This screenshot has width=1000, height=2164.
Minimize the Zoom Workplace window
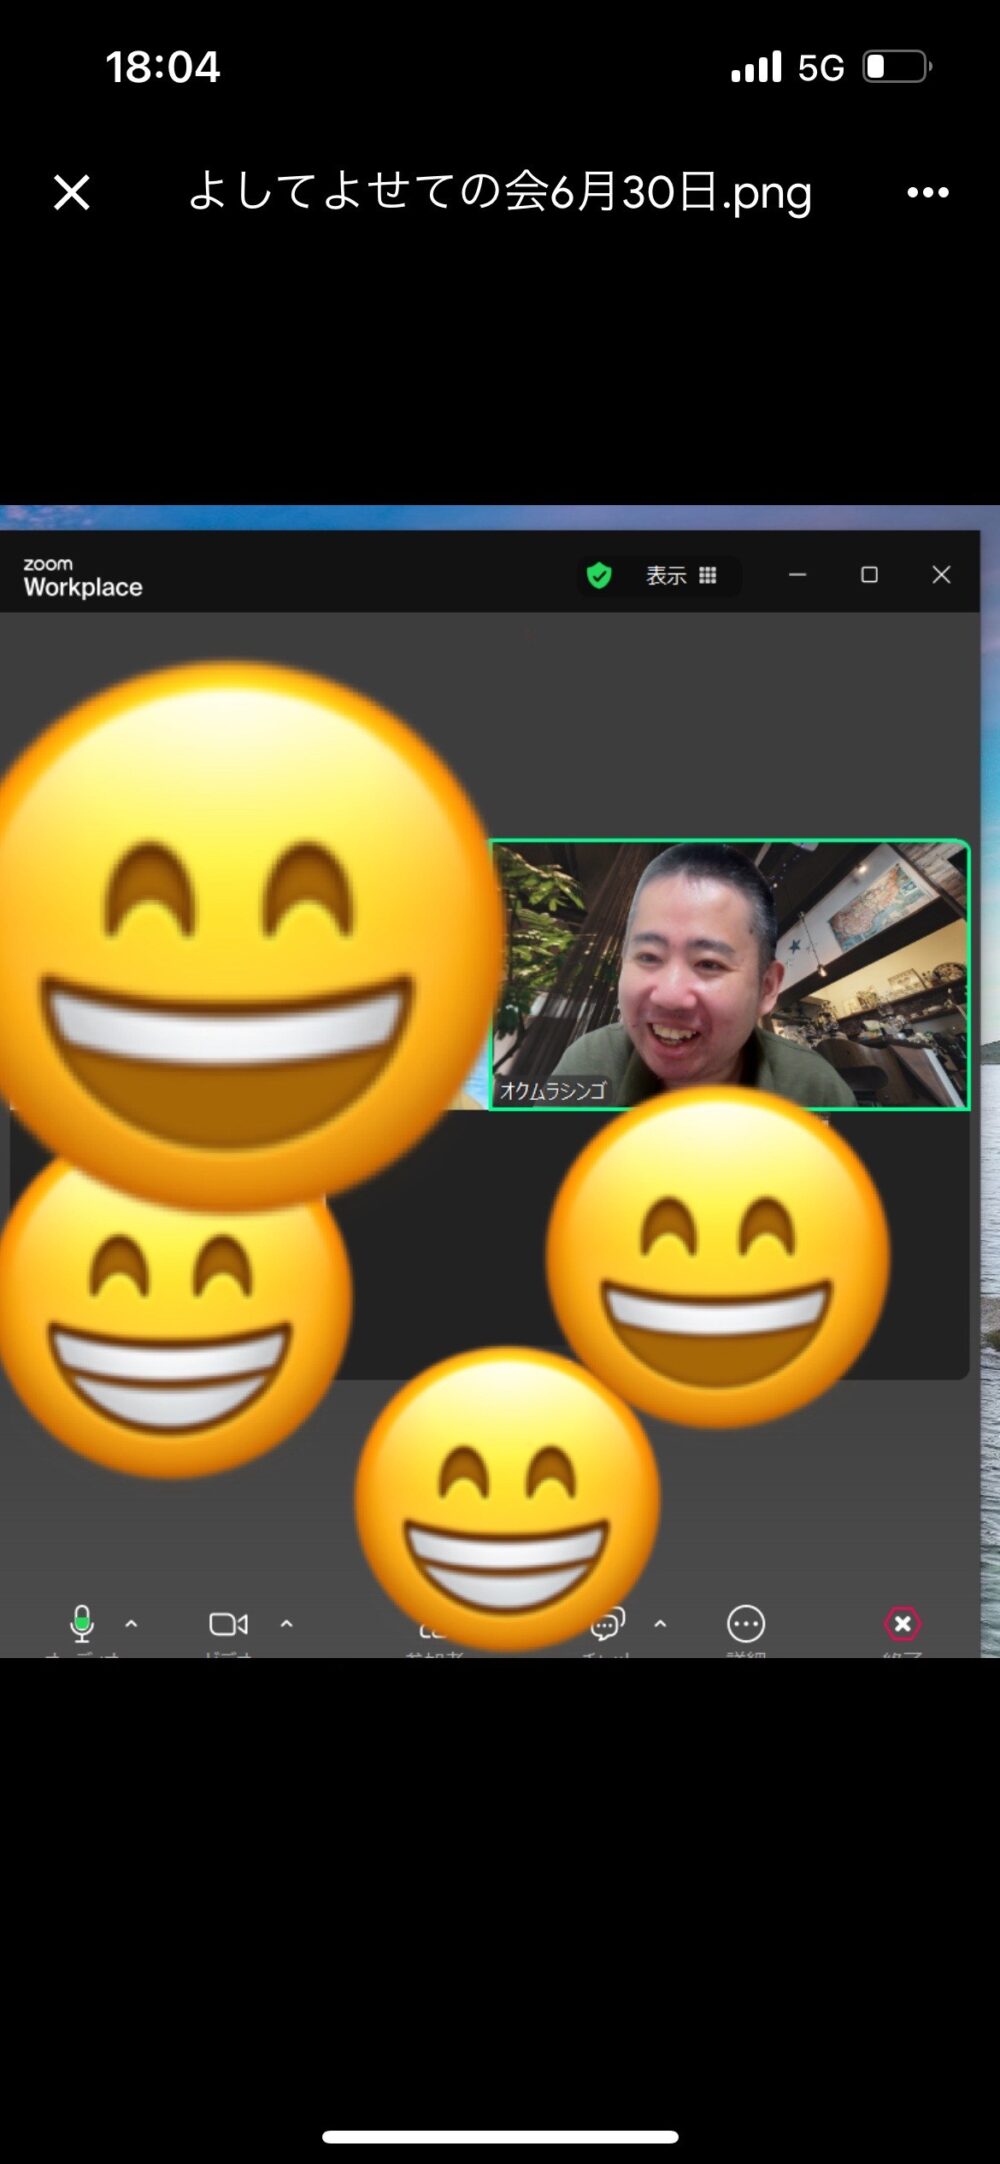click(x=797, y=575)
